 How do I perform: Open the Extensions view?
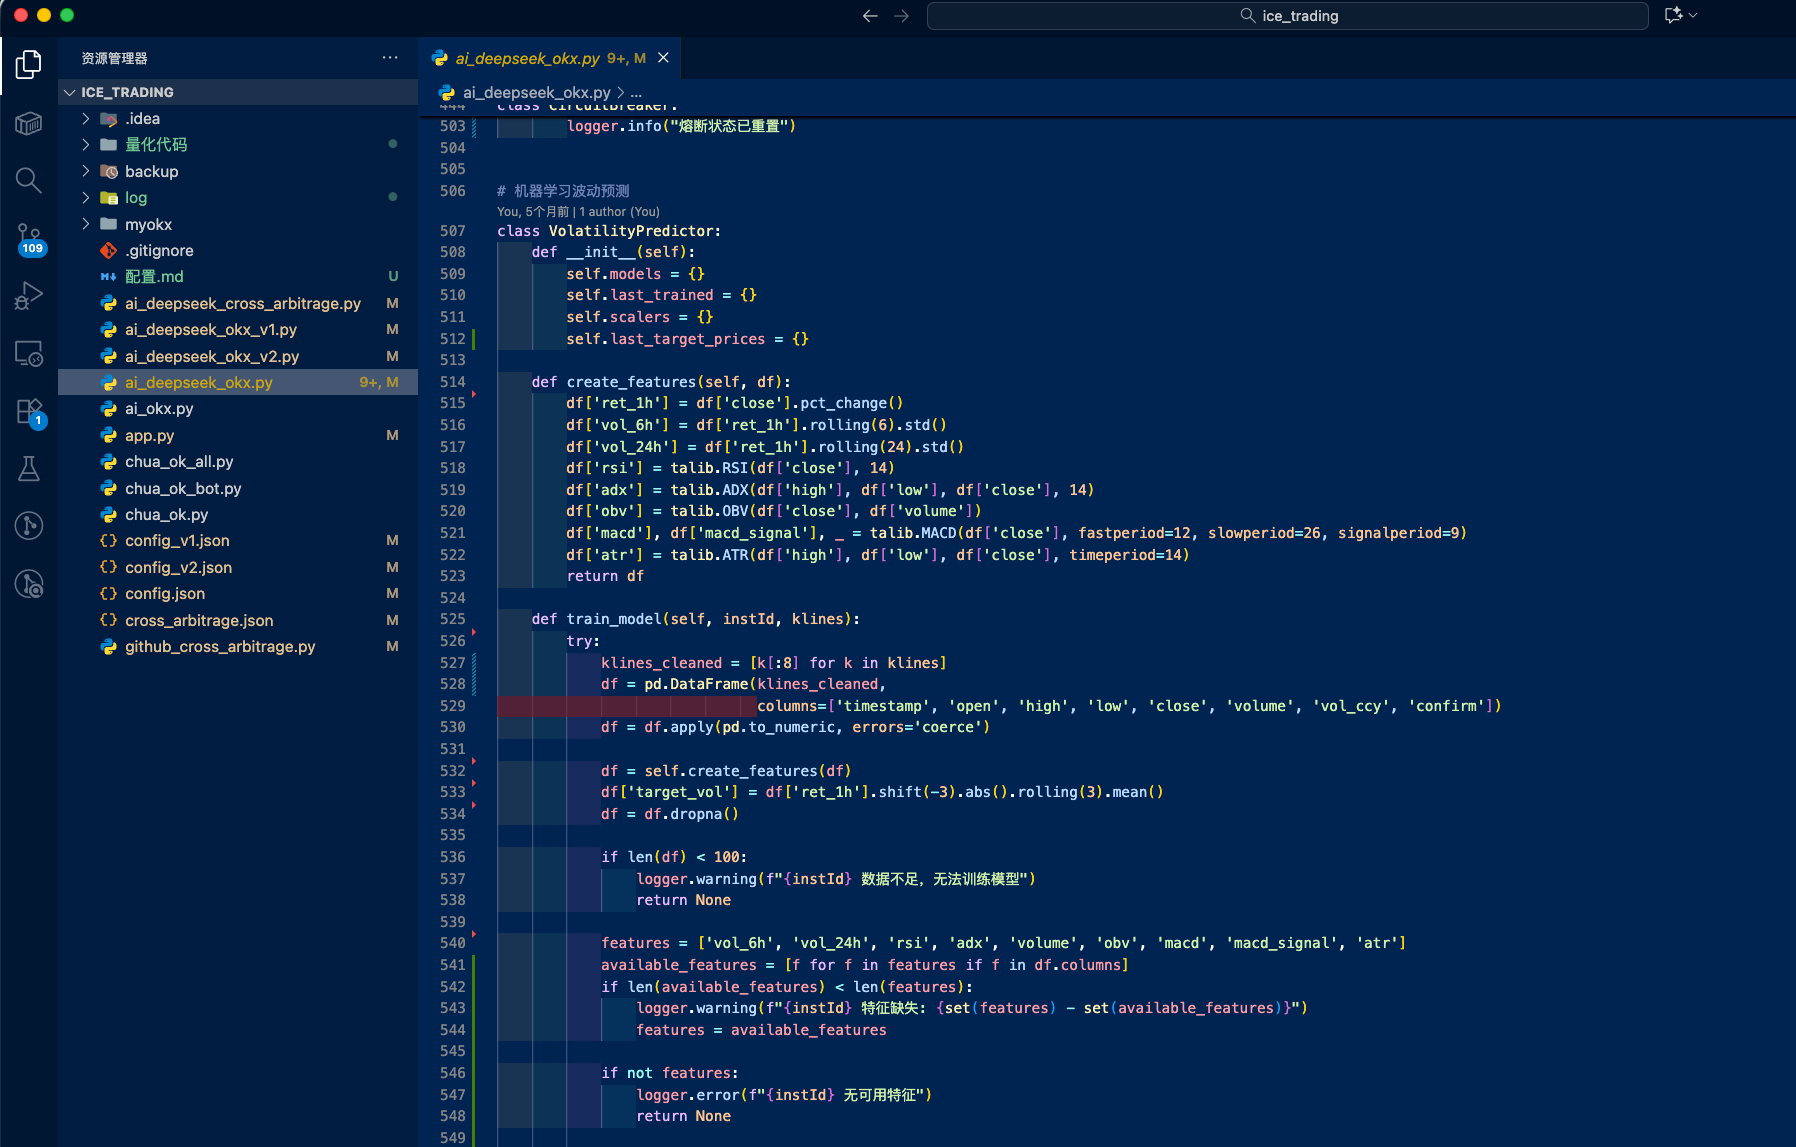point(28,411)
